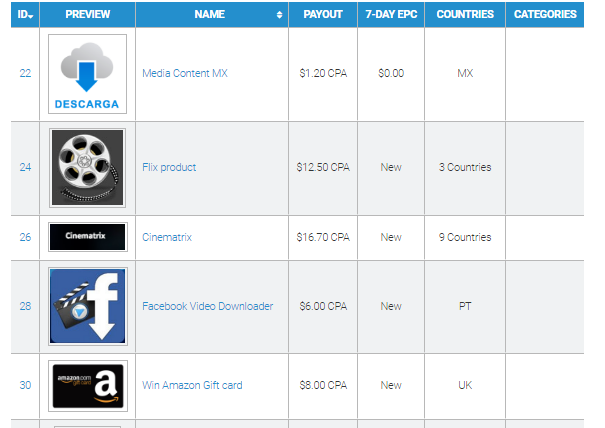The image size is (605, 428).
Task: Click offer ID 28 link
Action: (x=25, y=306)
